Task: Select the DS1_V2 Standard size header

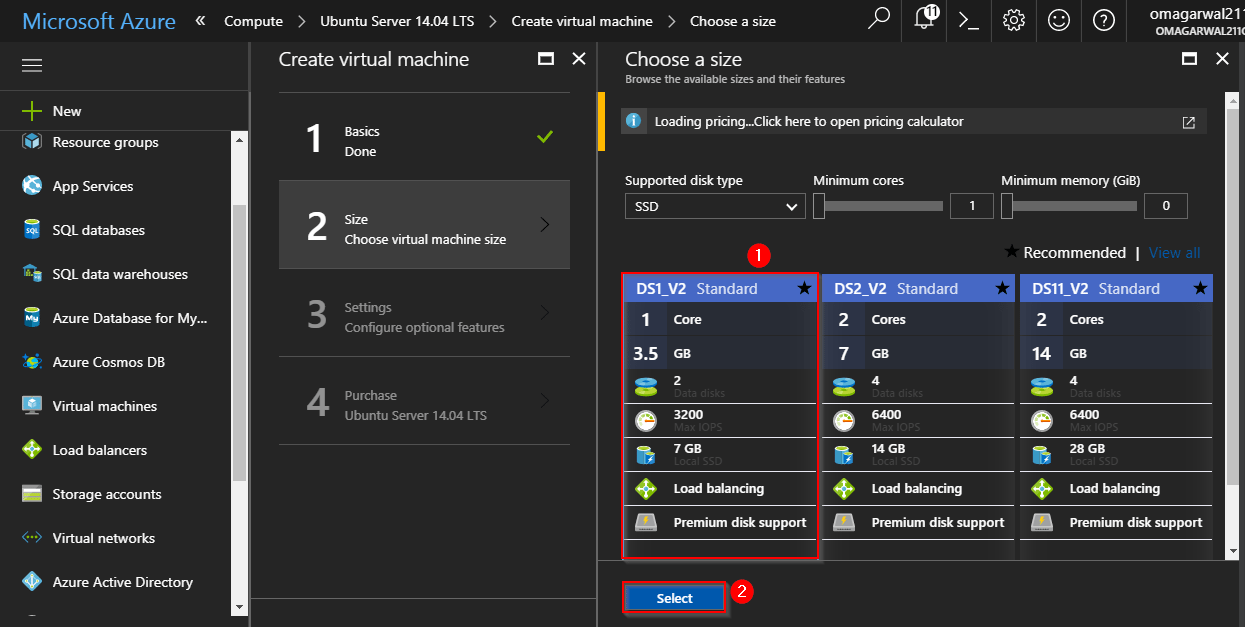Action: click(x=720, y=289)
